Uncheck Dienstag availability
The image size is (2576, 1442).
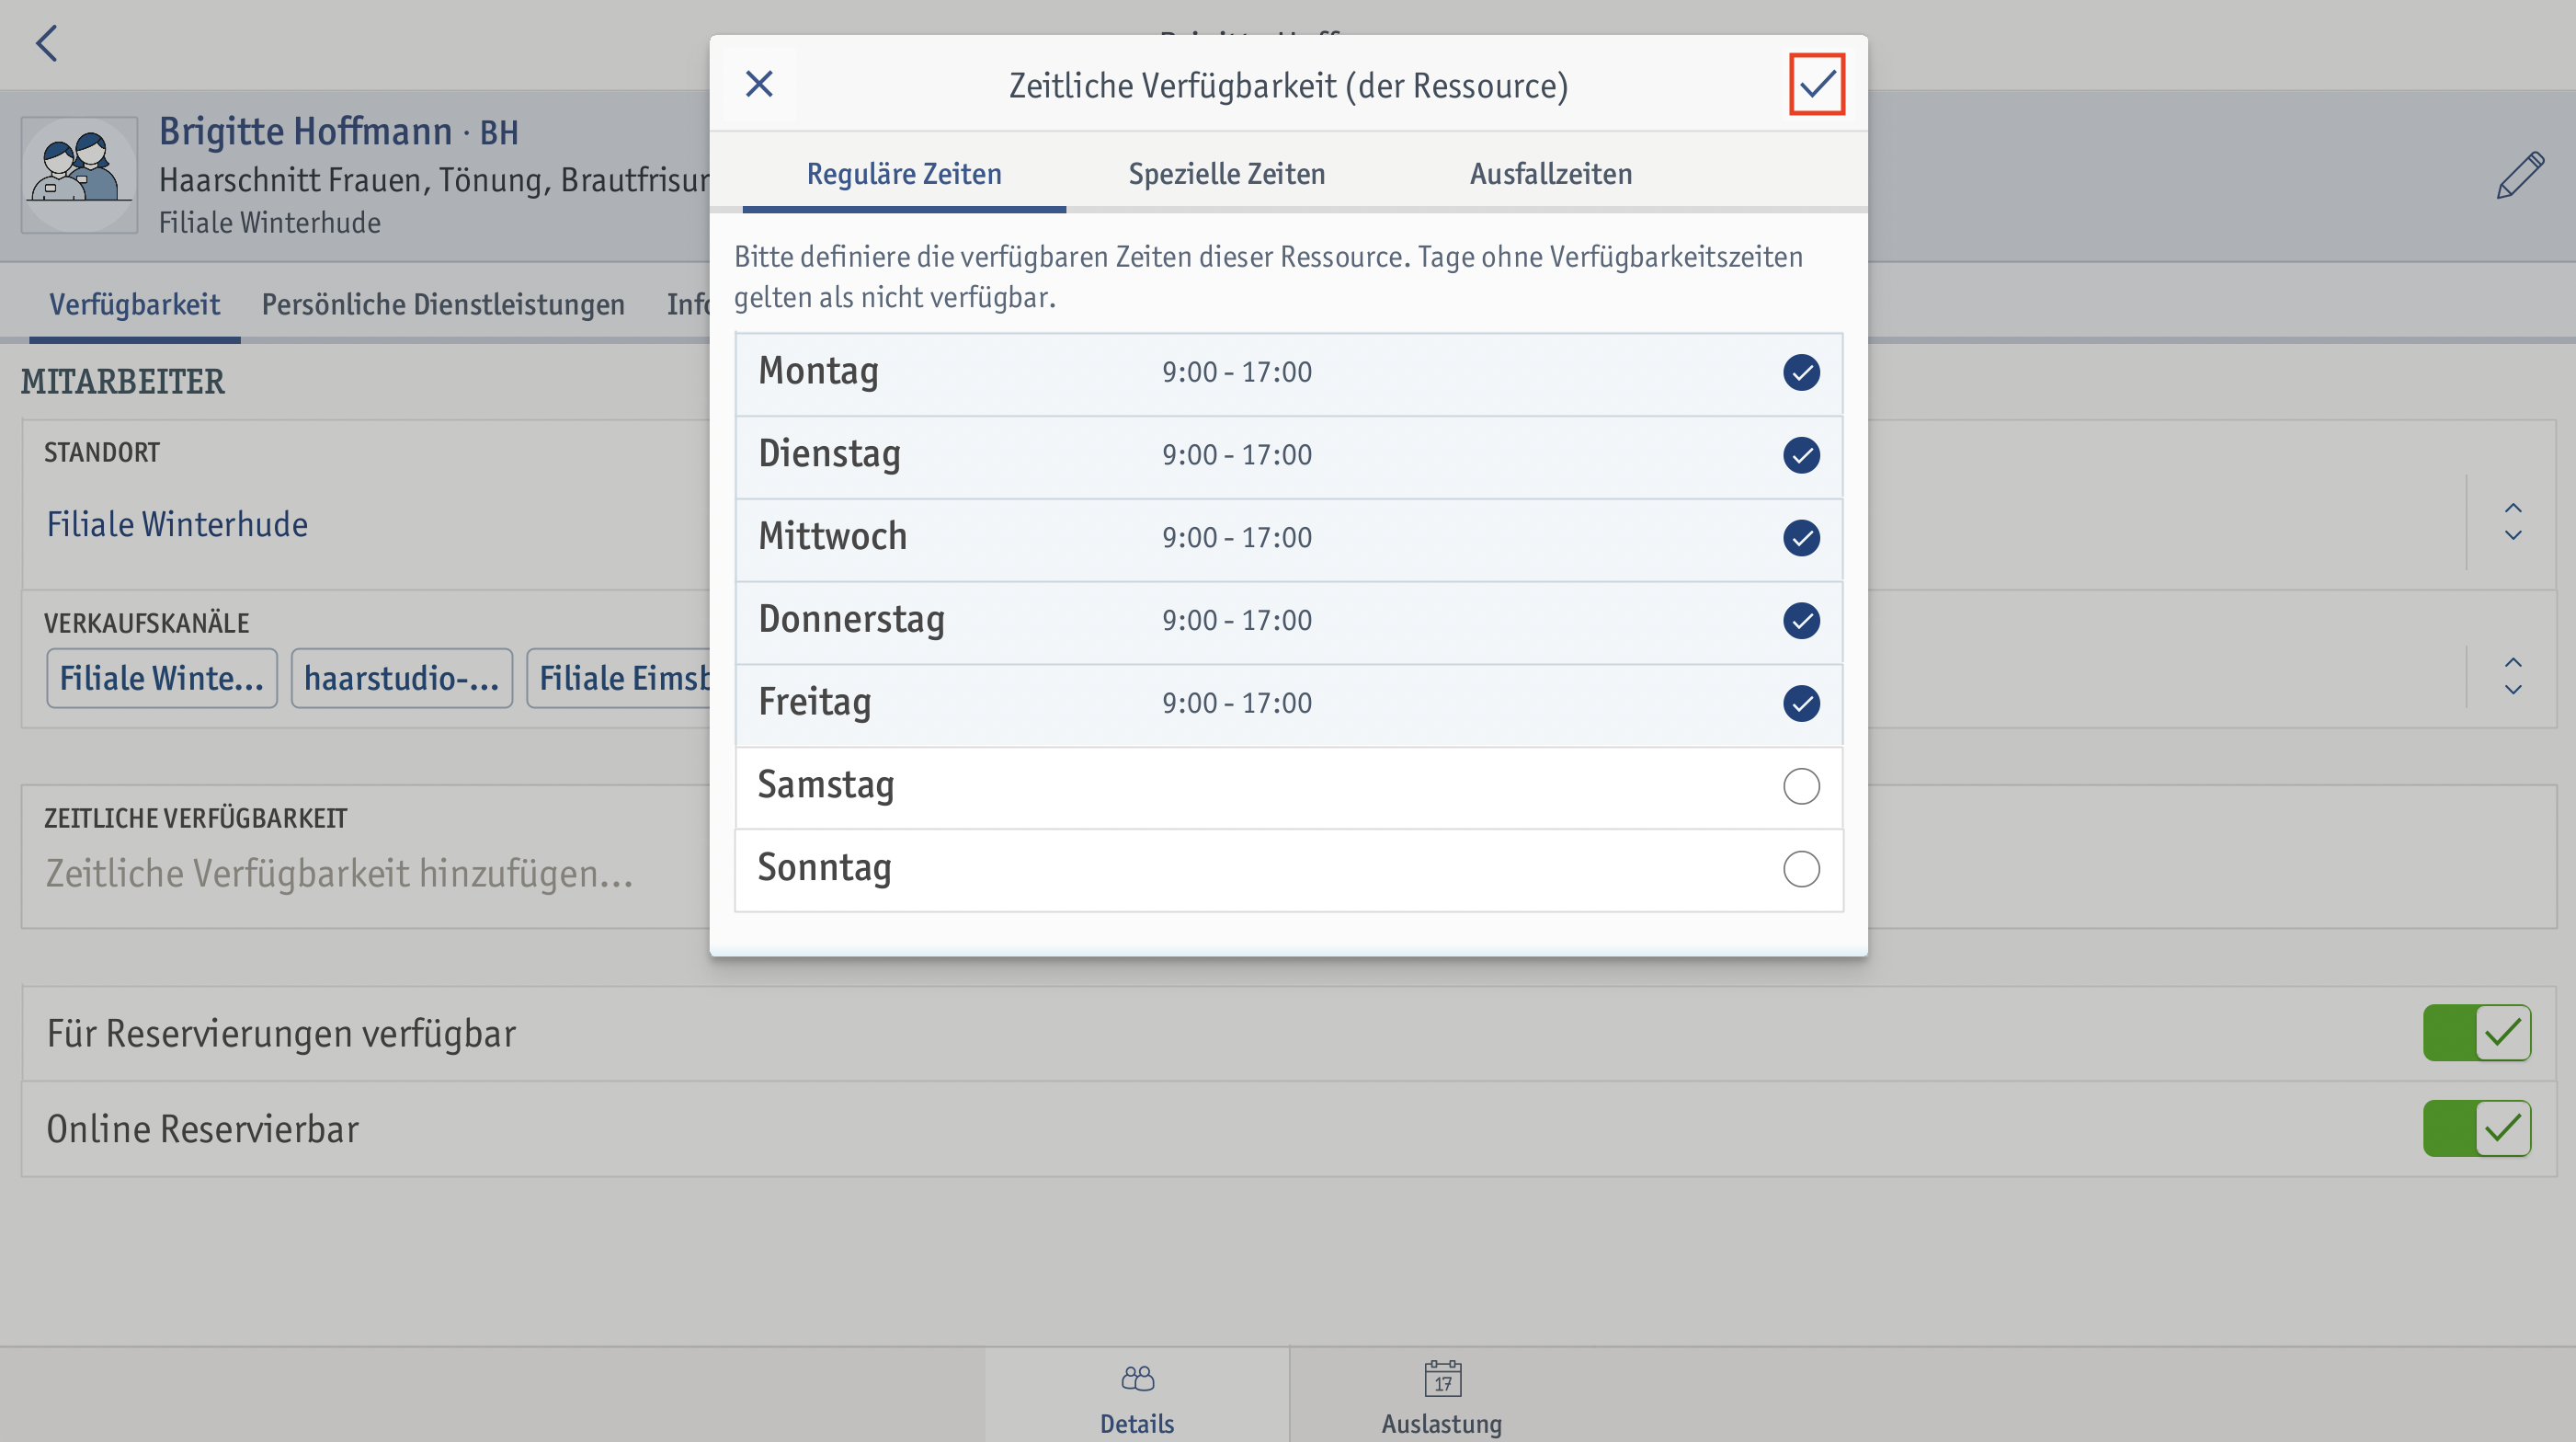1801,455
